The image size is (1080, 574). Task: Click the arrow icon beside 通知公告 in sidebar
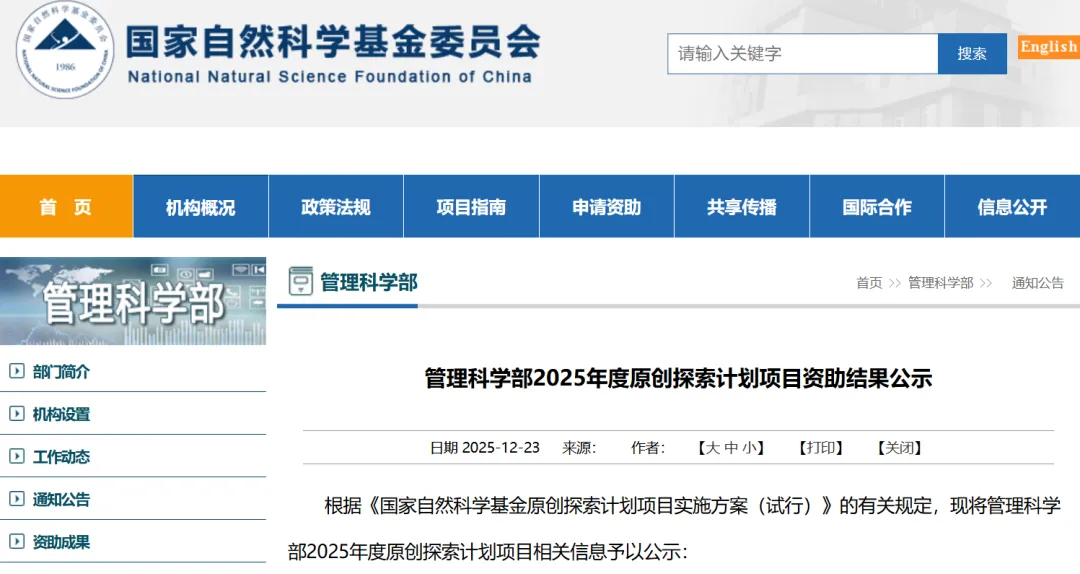[16, 499]
